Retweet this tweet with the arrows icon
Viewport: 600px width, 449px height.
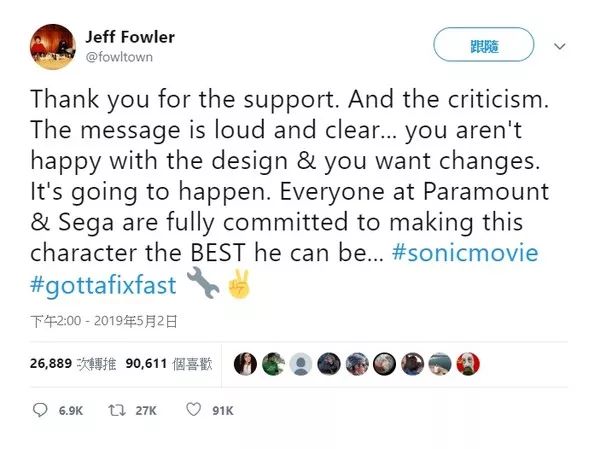pos(117,411)
